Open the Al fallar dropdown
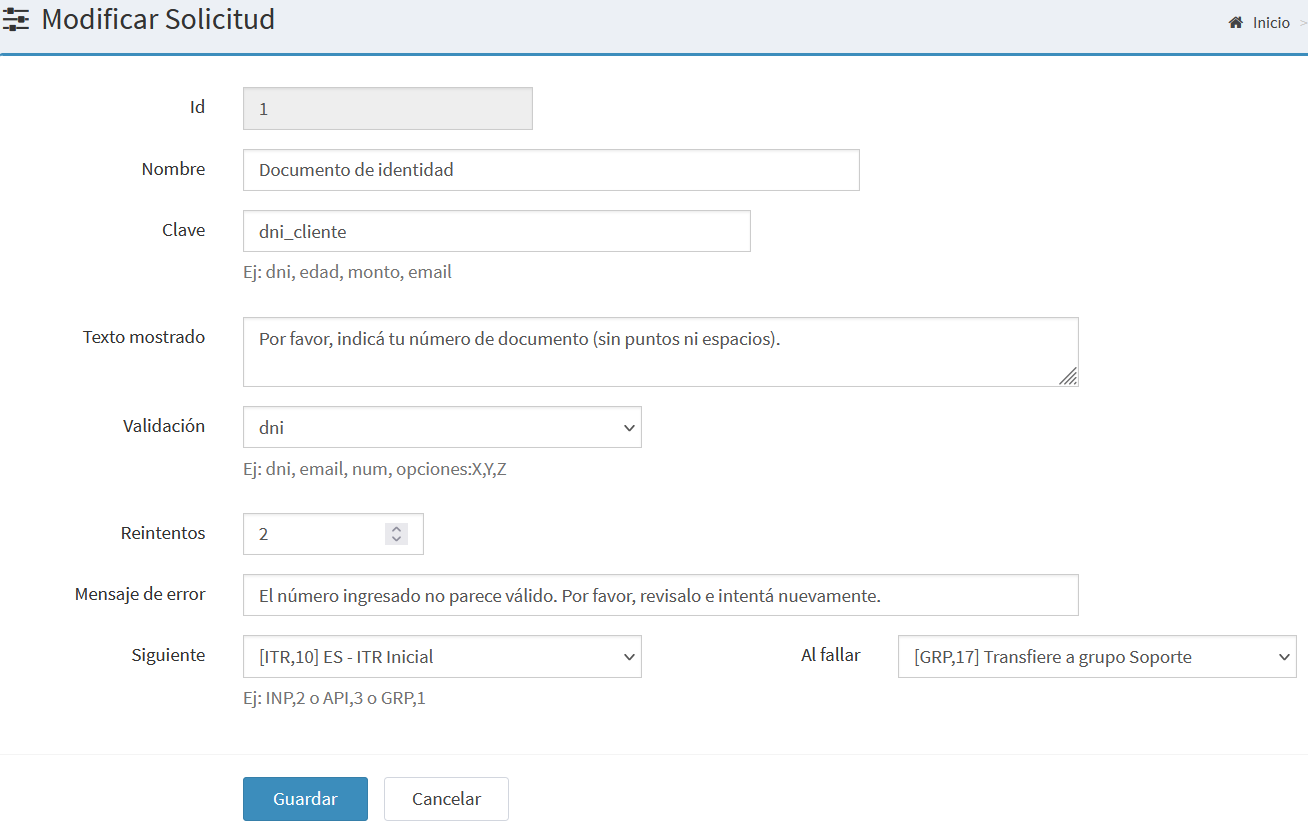The width and height of the screenshot is (1308, 823). 1097,657
